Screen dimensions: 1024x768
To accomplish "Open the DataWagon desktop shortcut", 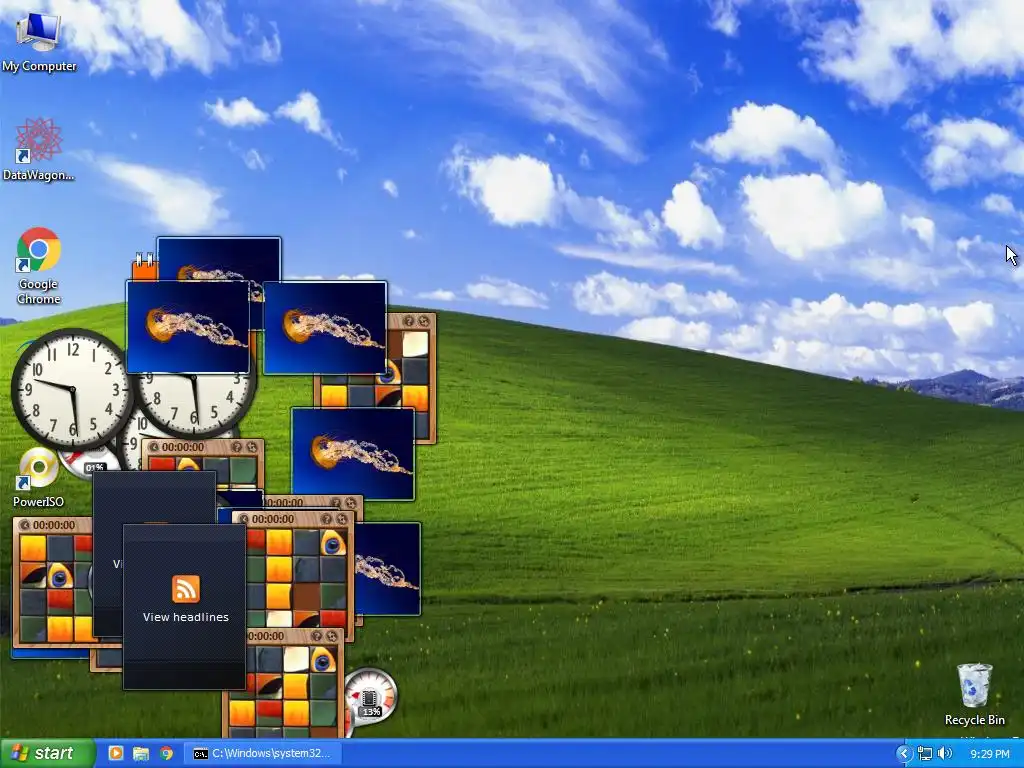I will coord(39,149).
